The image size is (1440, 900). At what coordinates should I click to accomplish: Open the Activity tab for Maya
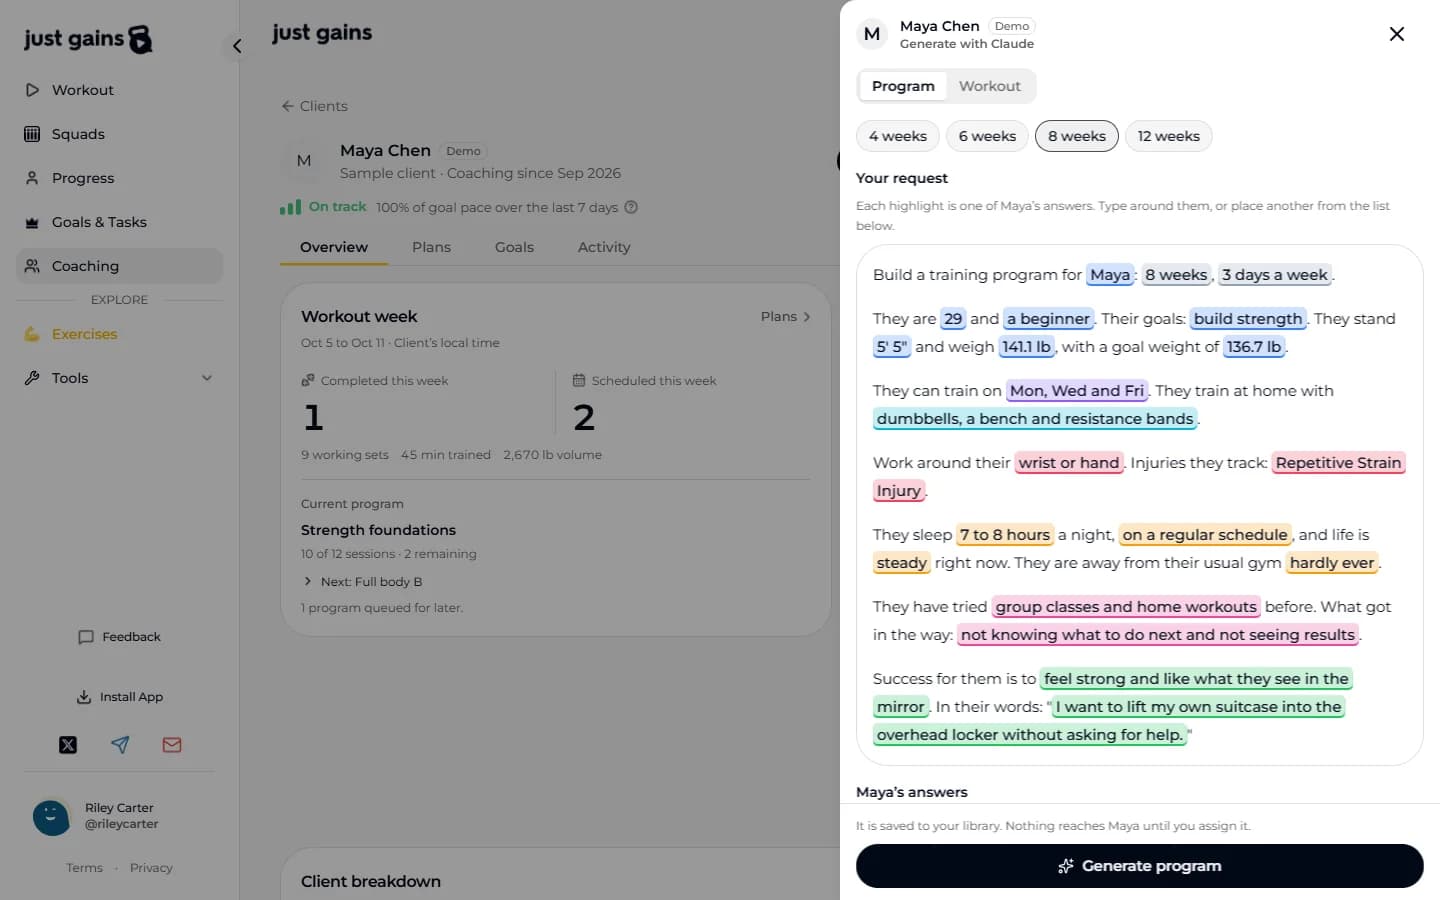pyautogui.click(x=604, y=247)
